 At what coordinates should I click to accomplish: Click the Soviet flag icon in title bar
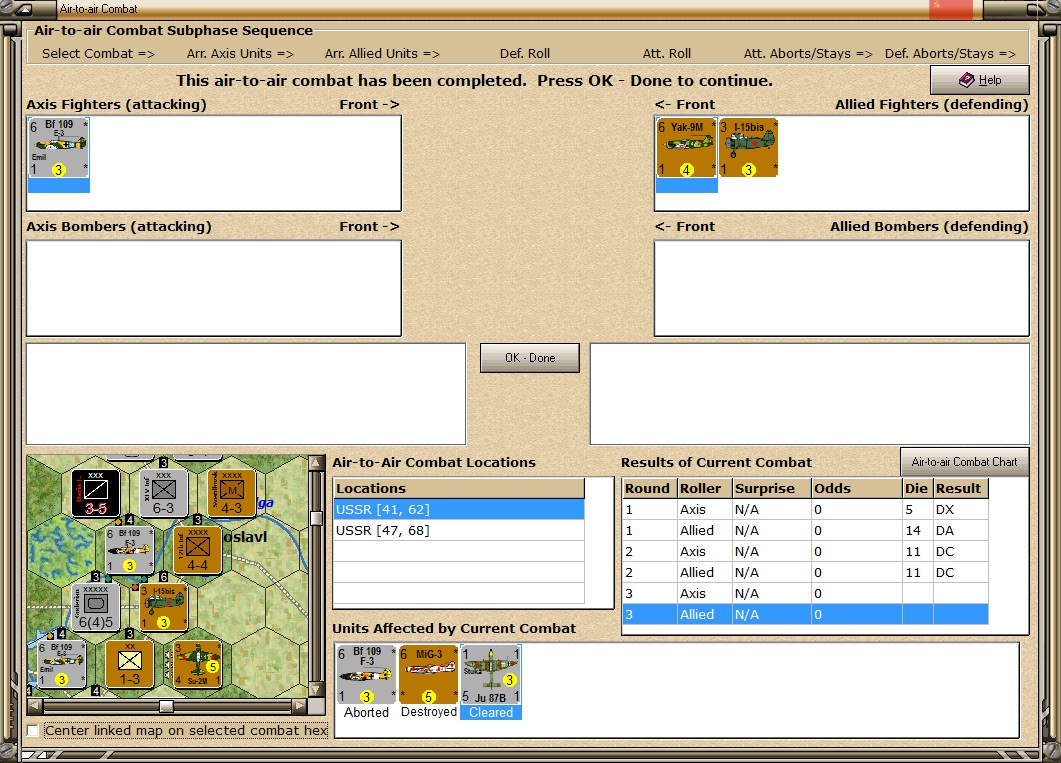(951, 9)
